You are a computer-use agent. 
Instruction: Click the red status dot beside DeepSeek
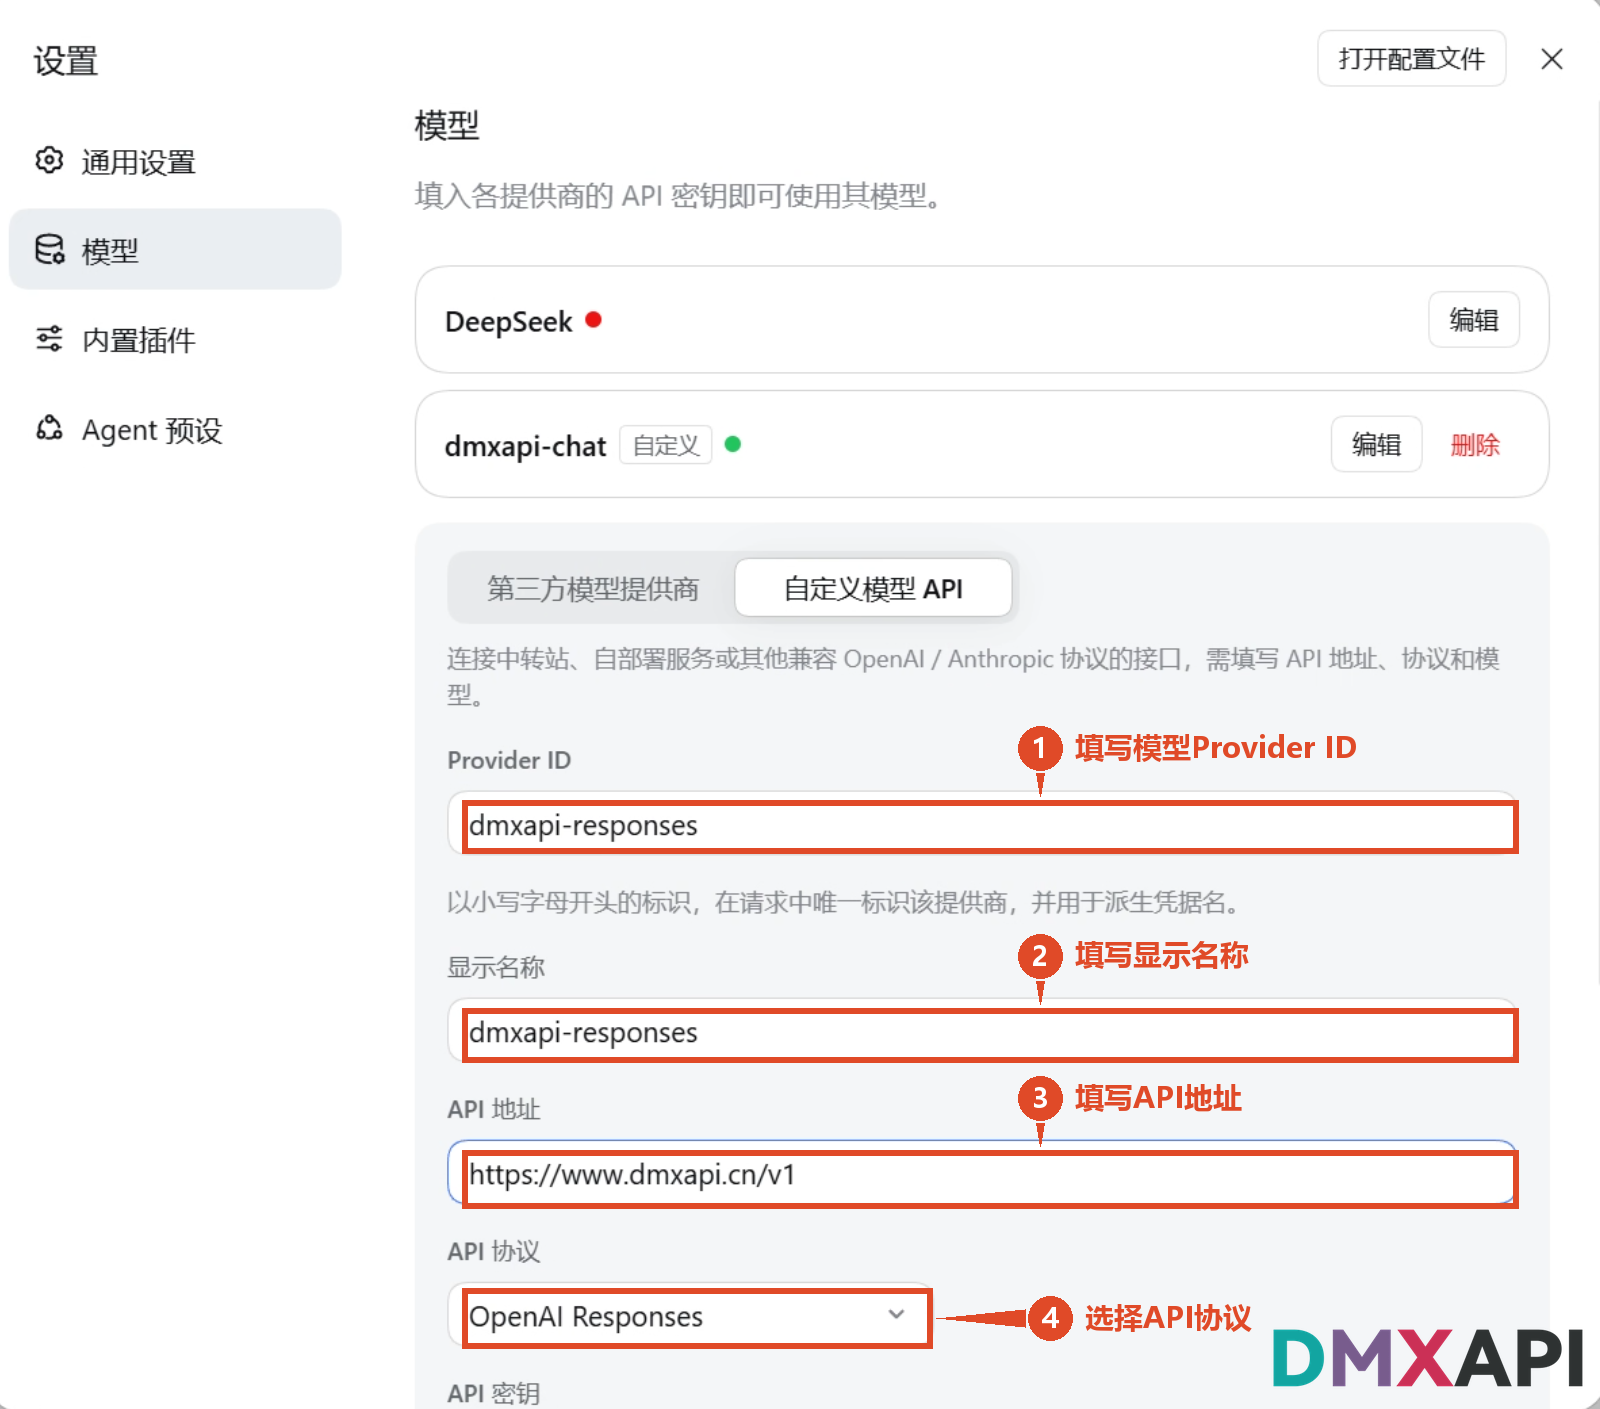coord(593,320)
